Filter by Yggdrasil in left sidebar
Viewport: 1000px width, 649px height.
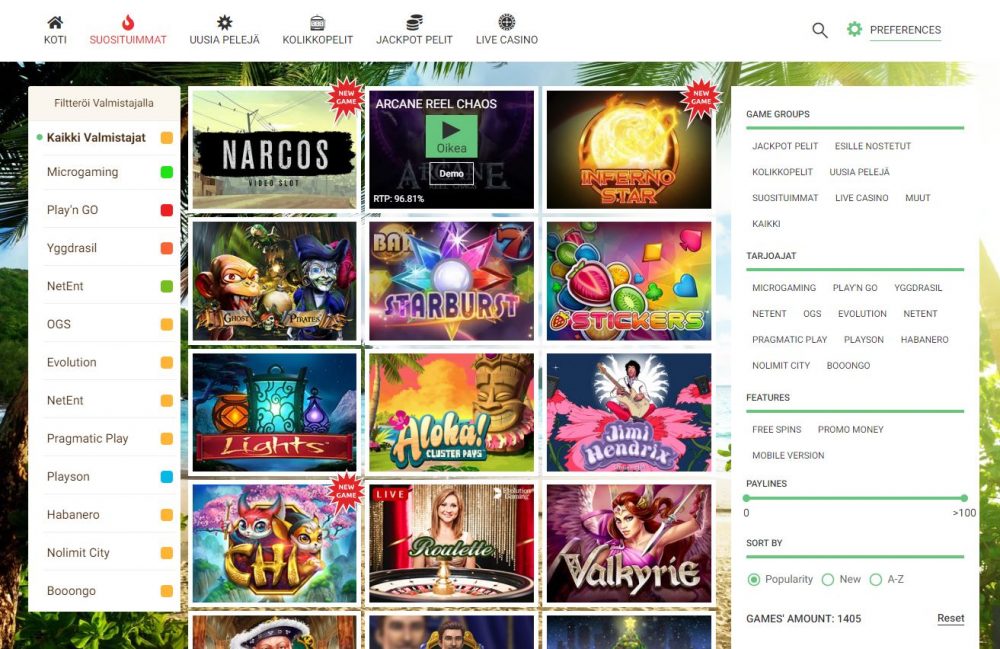pos(105,248)
